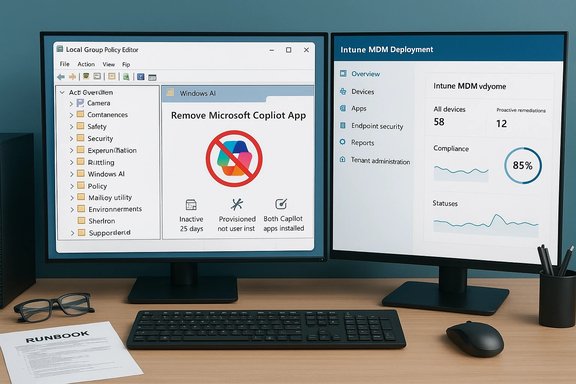Viewport: 576px width, 384px height.
Task: Expand the Comtanences folder node
Action: coord(71,115)
